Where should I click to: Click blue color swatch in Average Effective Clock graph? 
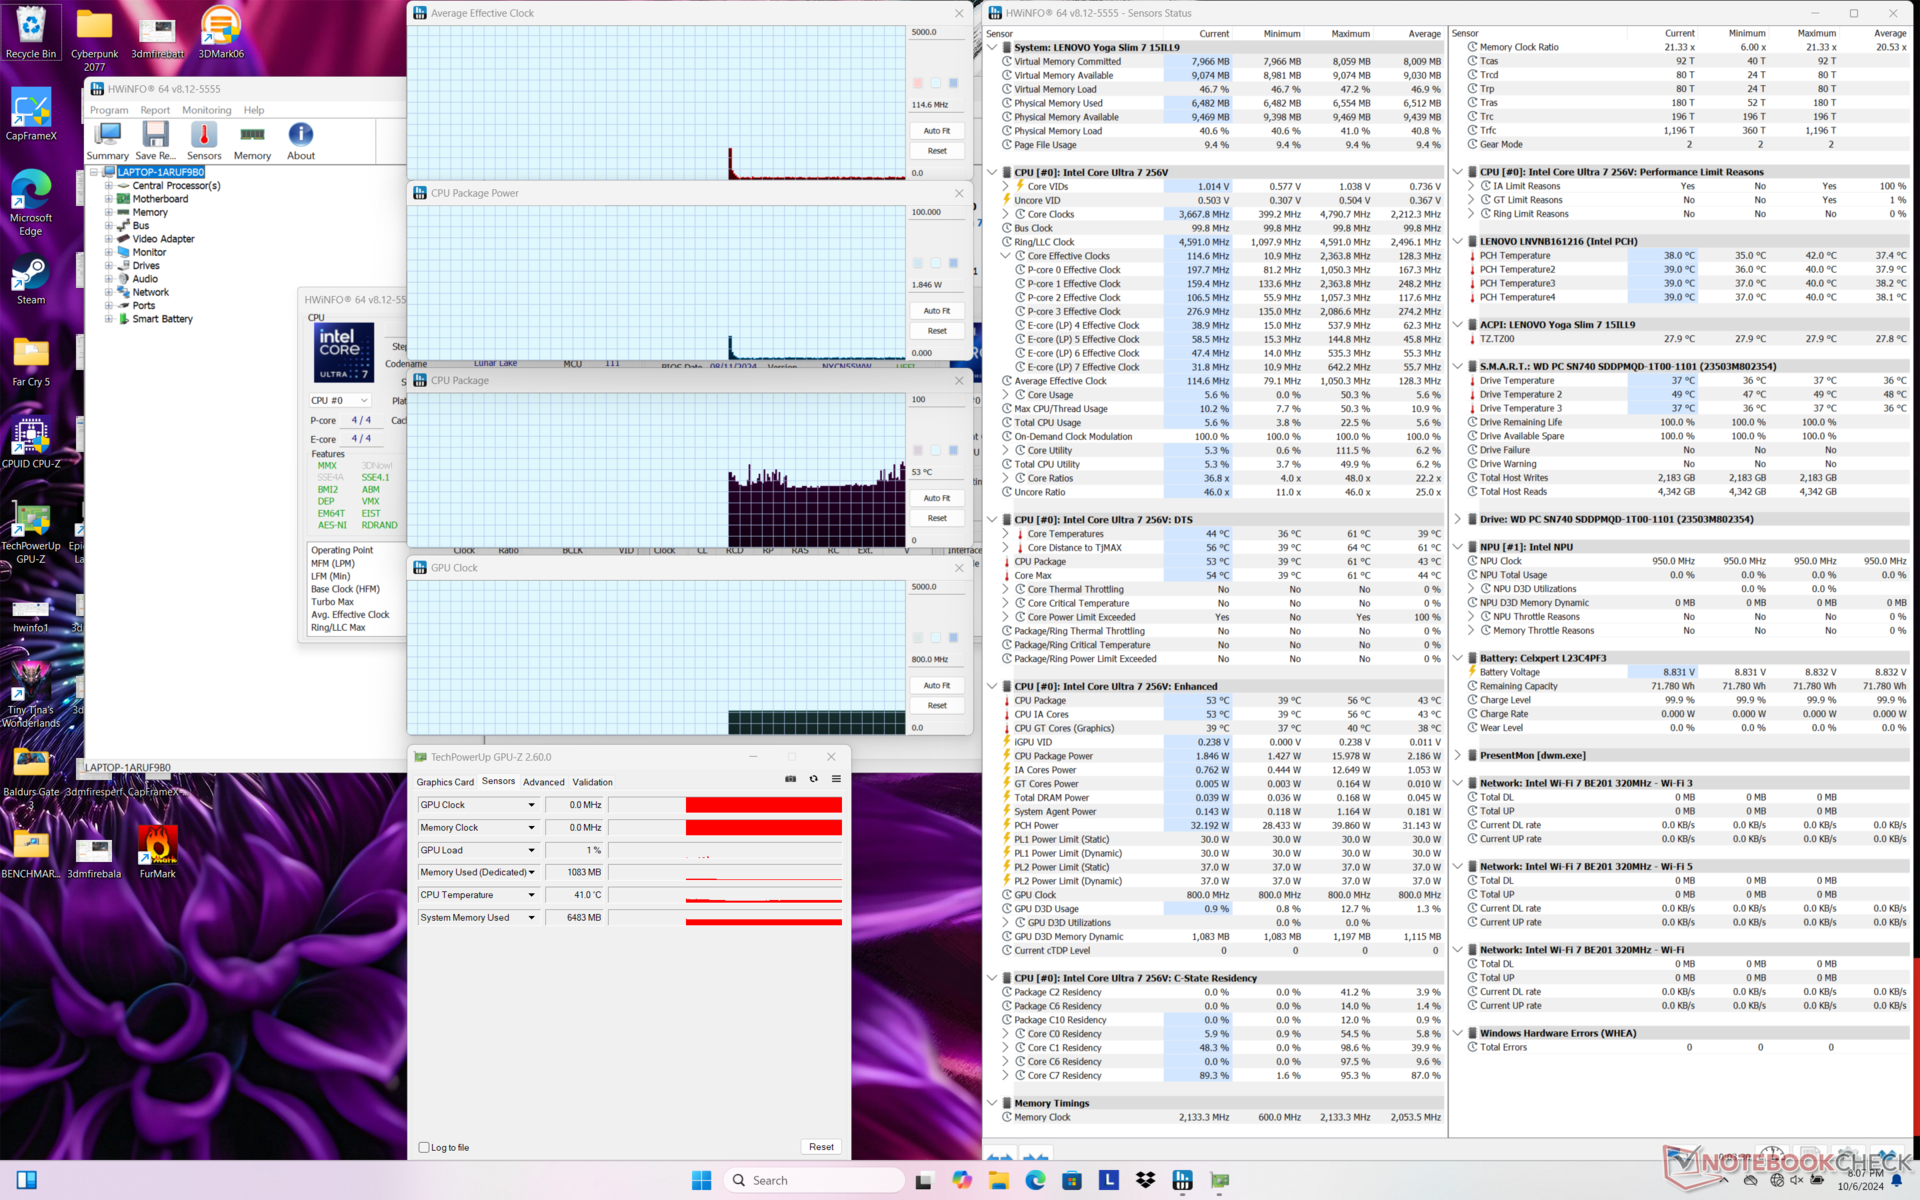tap(953, 83)
